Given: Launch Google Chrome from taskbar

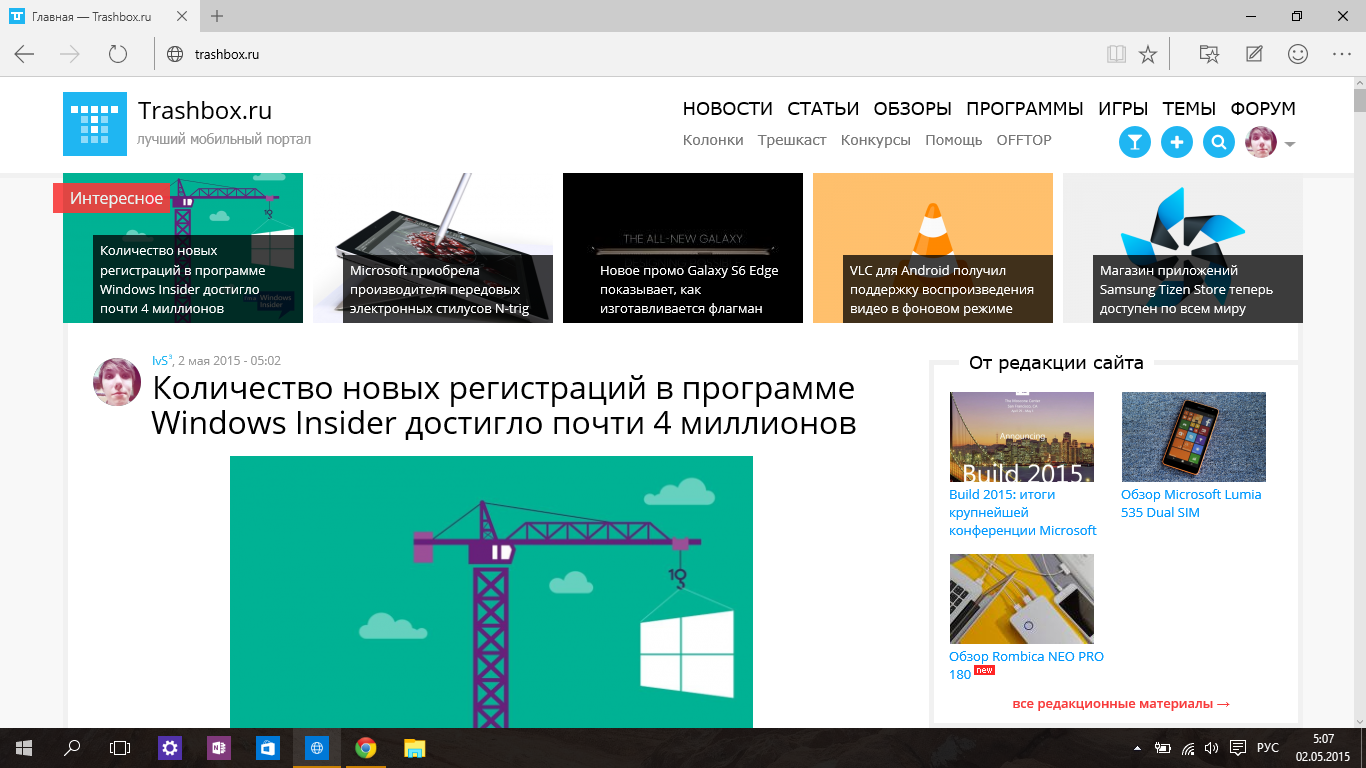Looking at the screenshot, I should coord(366,747).
